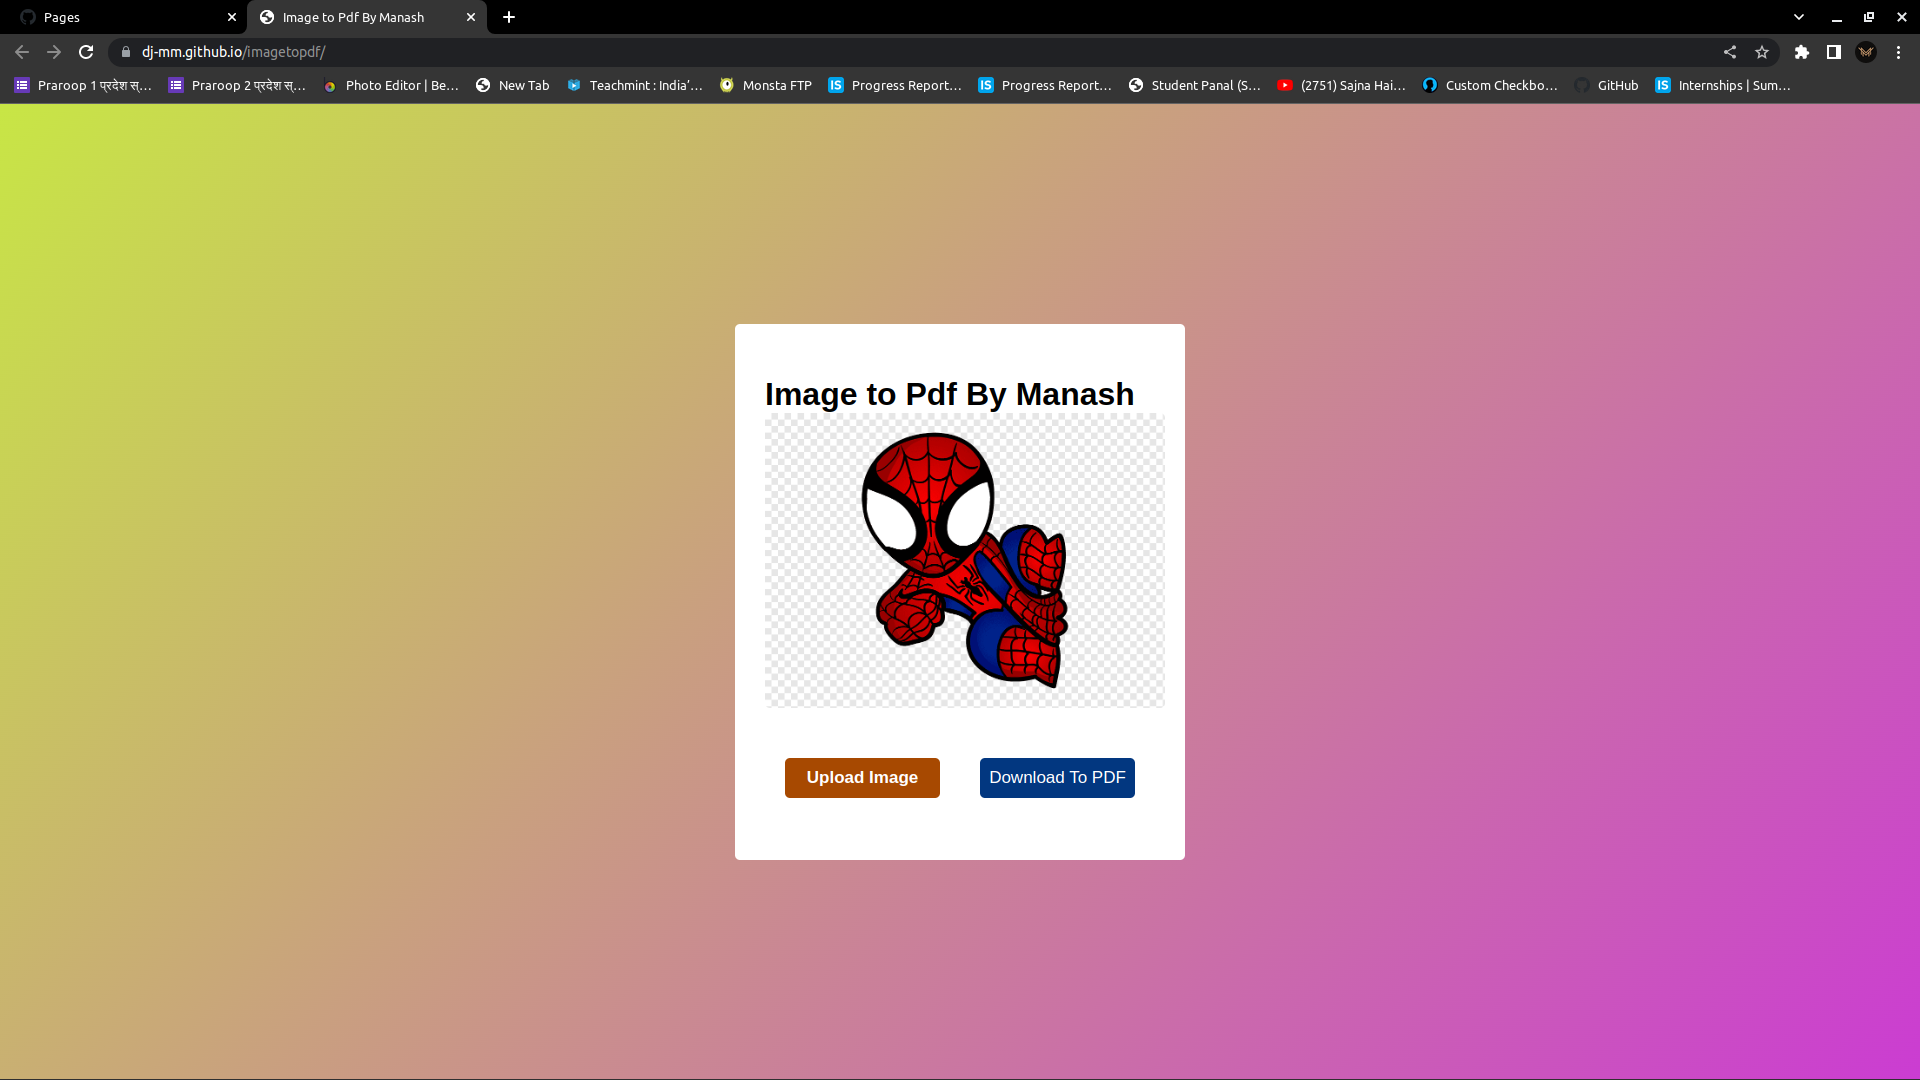Open the Photo Editor bookmark
Screen dimensions: 1920x1080
tap(391, 85)
